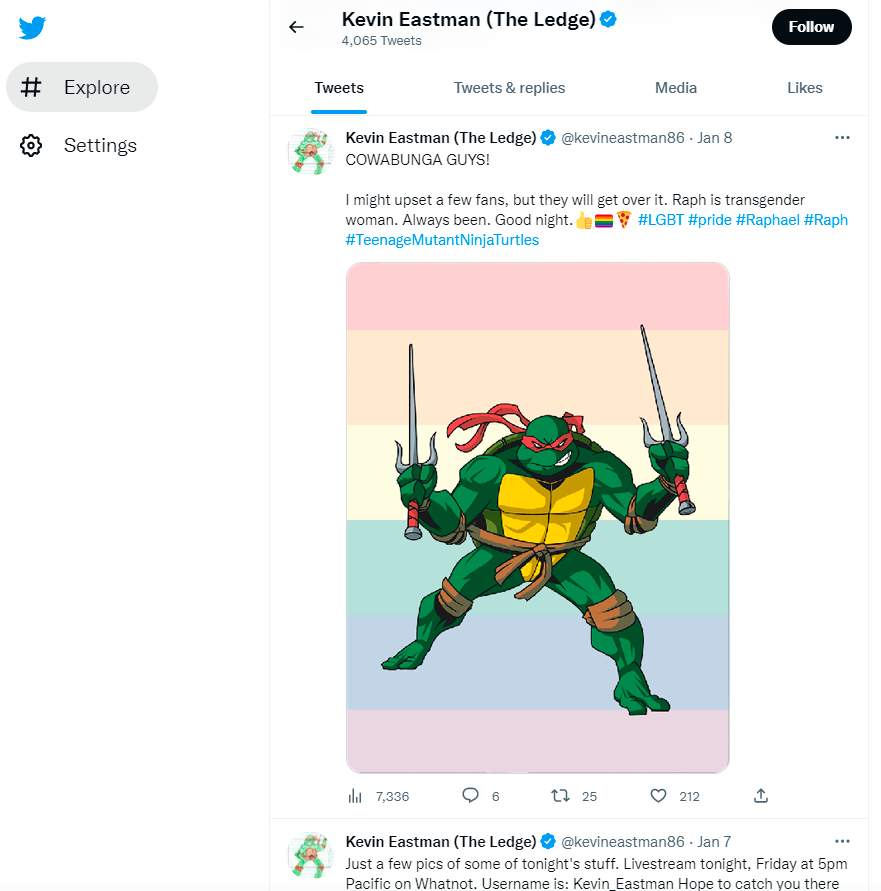View analytics for the Jan 8 tweet
The image size is (881, 891).
coord(355,796)
